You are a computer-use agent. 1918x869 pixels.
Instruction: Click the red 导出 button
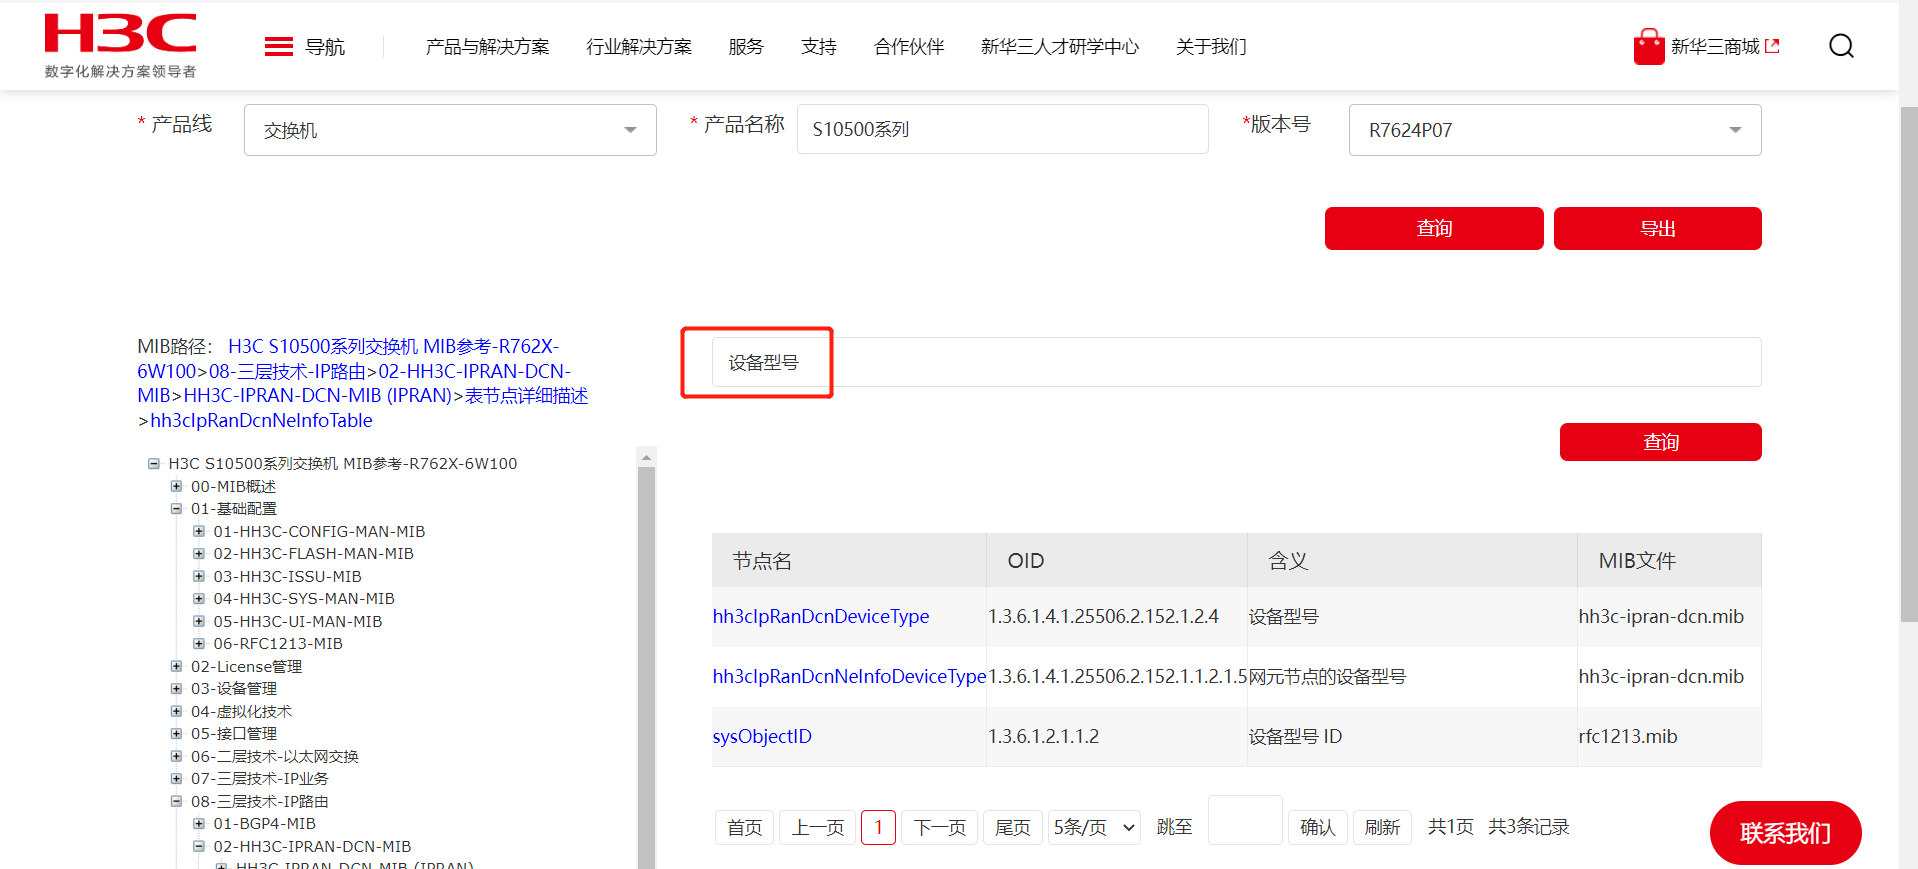tap(1658, 228)
